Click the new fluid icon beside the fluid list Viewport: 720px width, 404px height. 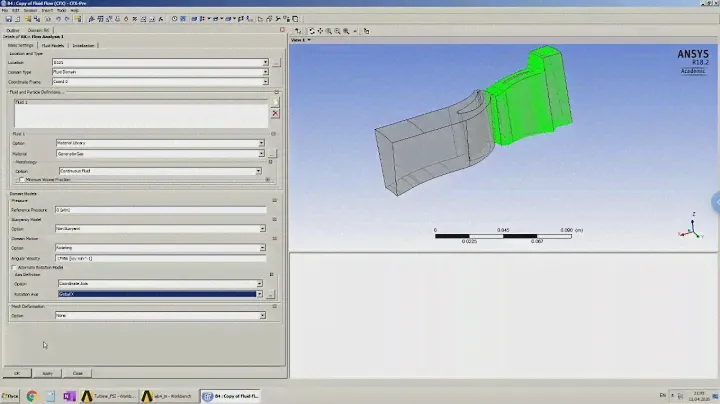[275, 101]
